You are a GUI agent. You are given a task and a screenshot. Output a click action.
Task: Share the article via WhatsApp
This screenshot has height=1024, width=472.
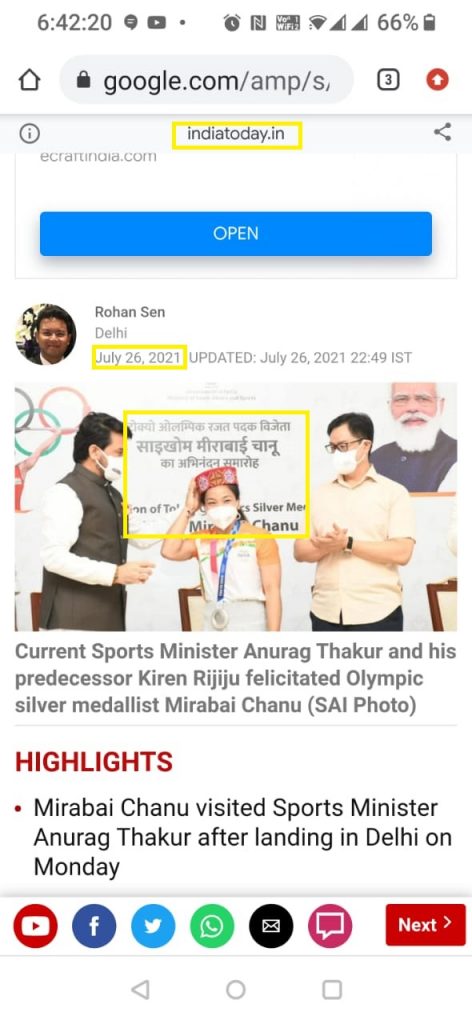(x=212, y=926)
